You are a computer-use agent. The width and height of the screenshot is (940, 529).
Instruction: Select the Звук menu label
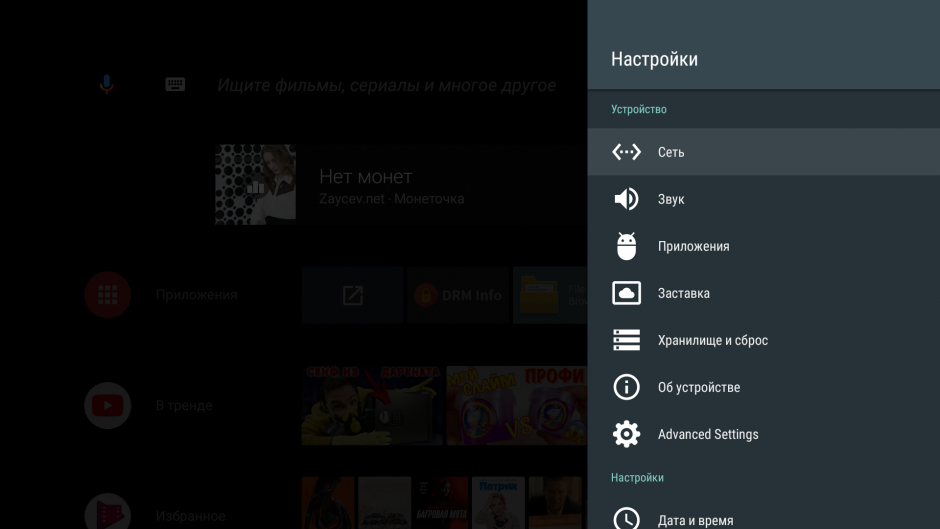[x=671, y=199]
